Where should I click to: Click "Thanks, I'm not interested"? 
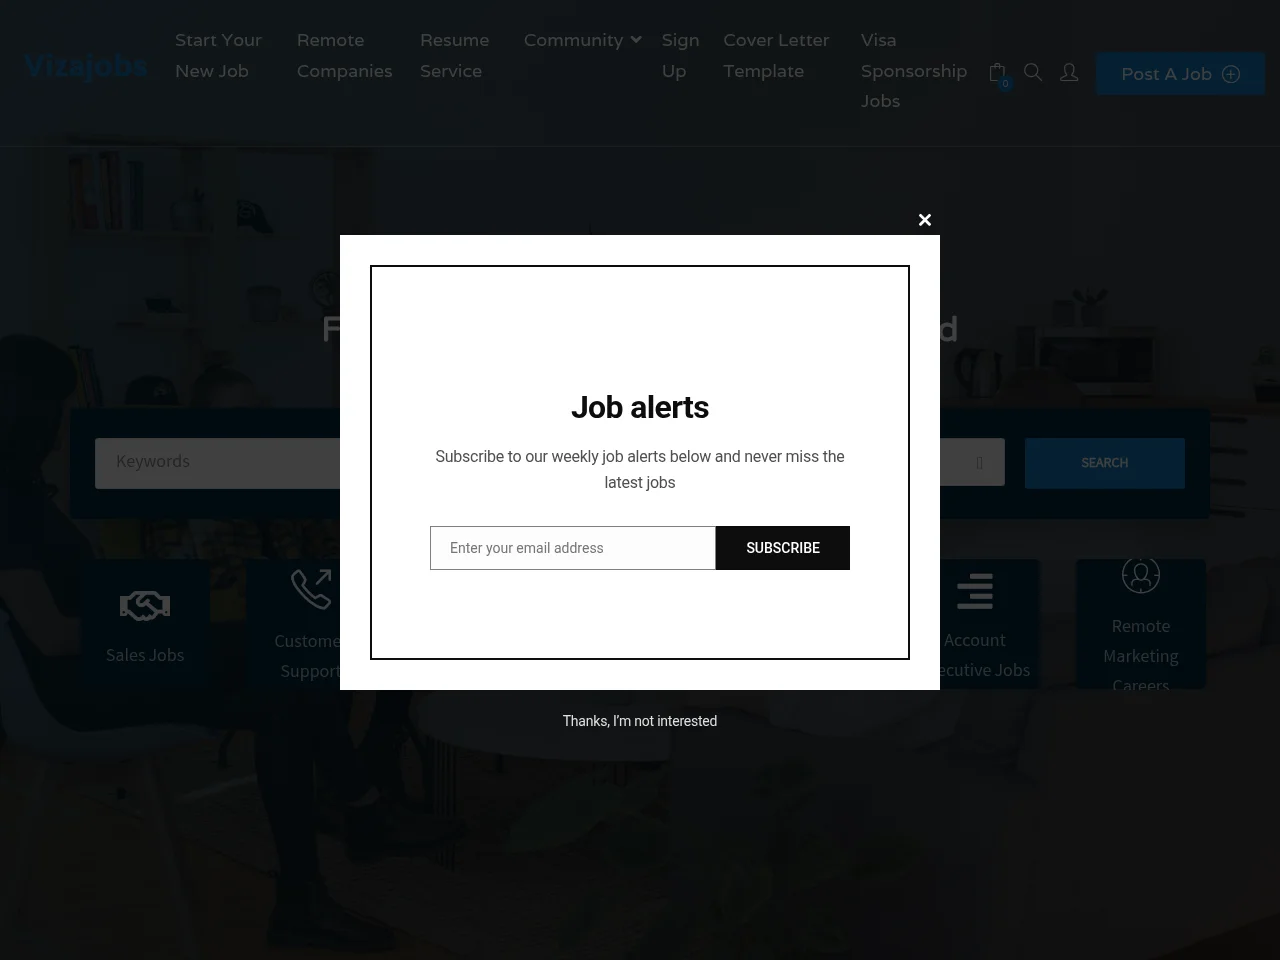pyautogui.click(x=640, y=721)
